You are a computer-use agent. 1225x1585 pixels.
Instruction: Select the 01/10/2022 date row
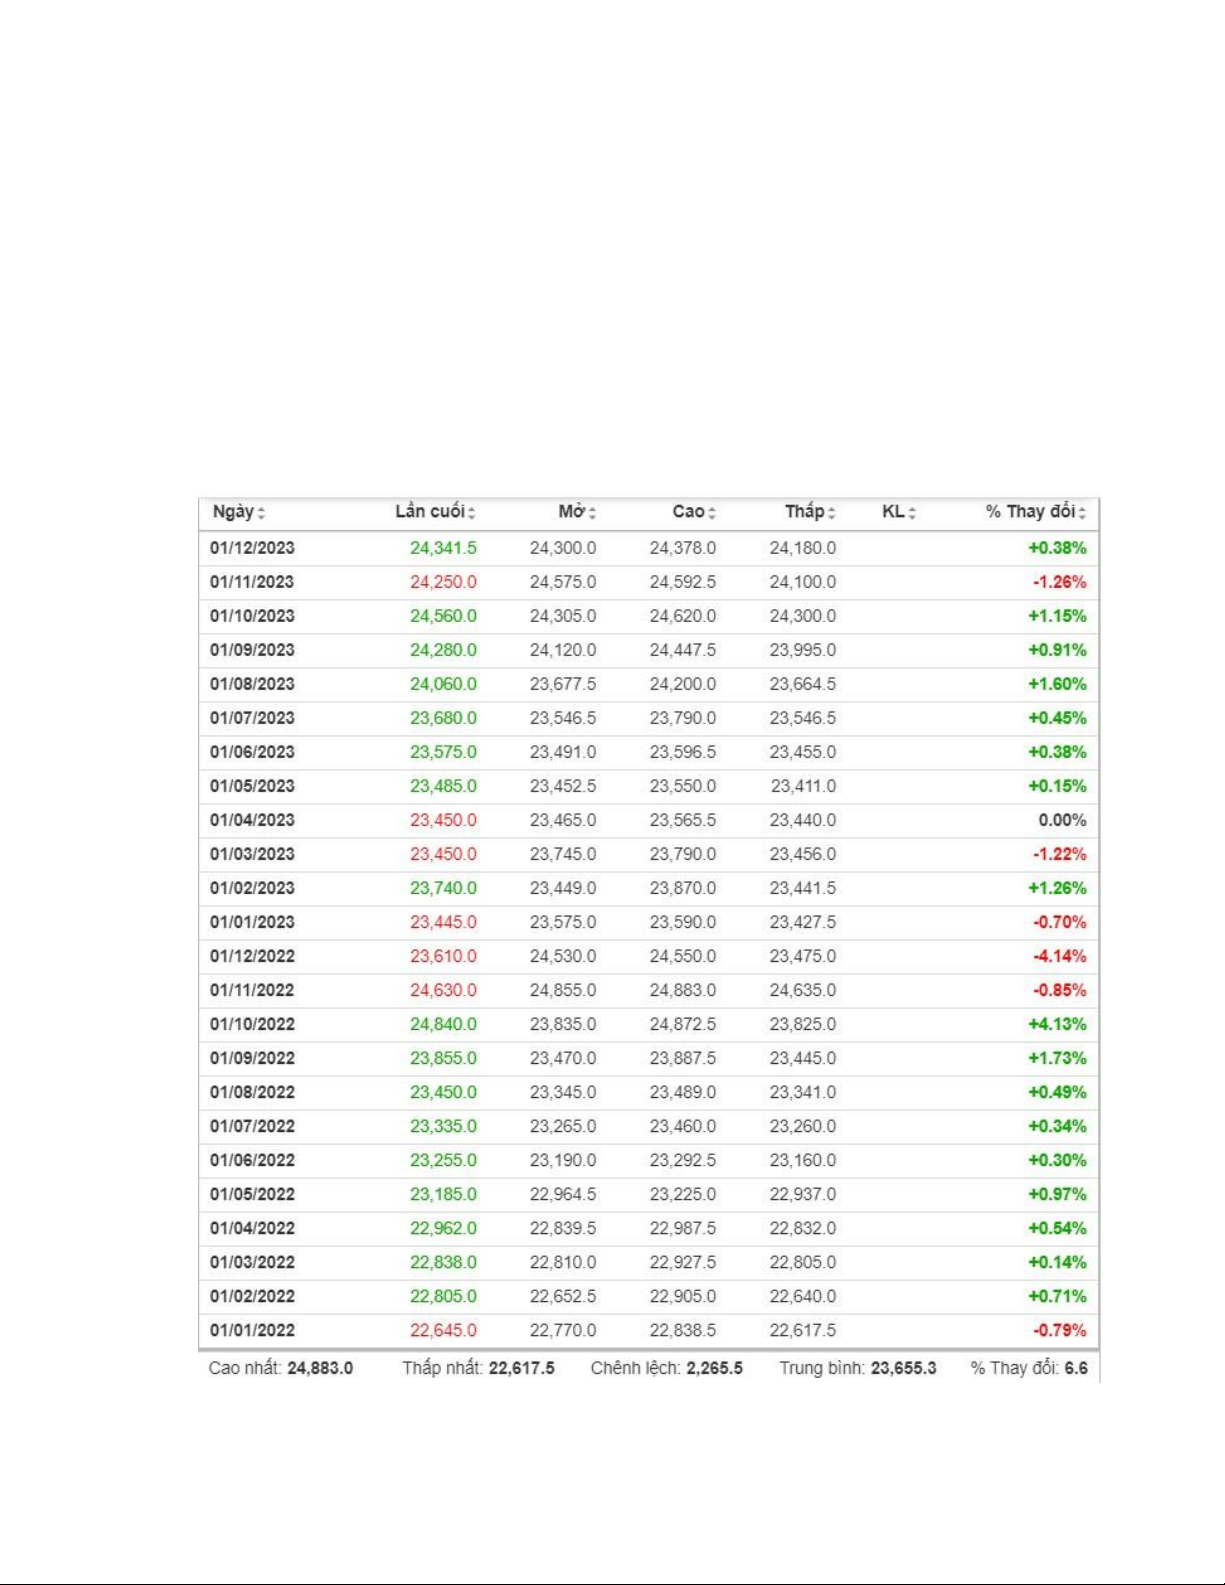coord(648,1024)
